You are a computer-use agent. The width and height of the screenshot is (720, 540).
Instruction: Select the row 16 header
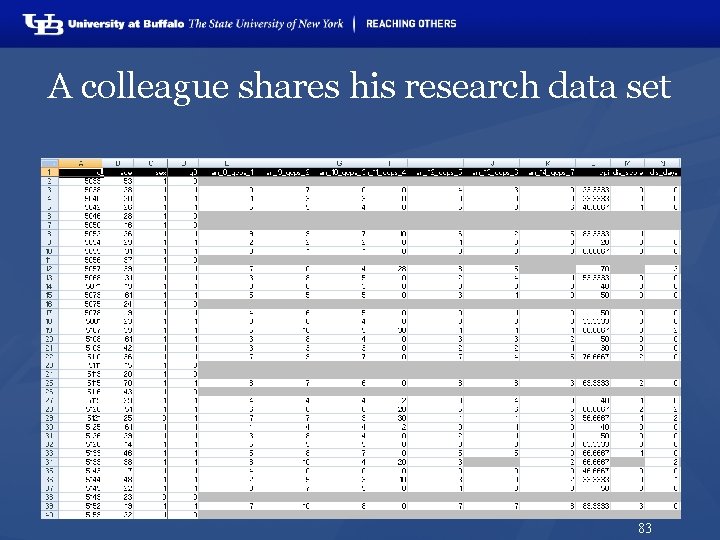50,304
